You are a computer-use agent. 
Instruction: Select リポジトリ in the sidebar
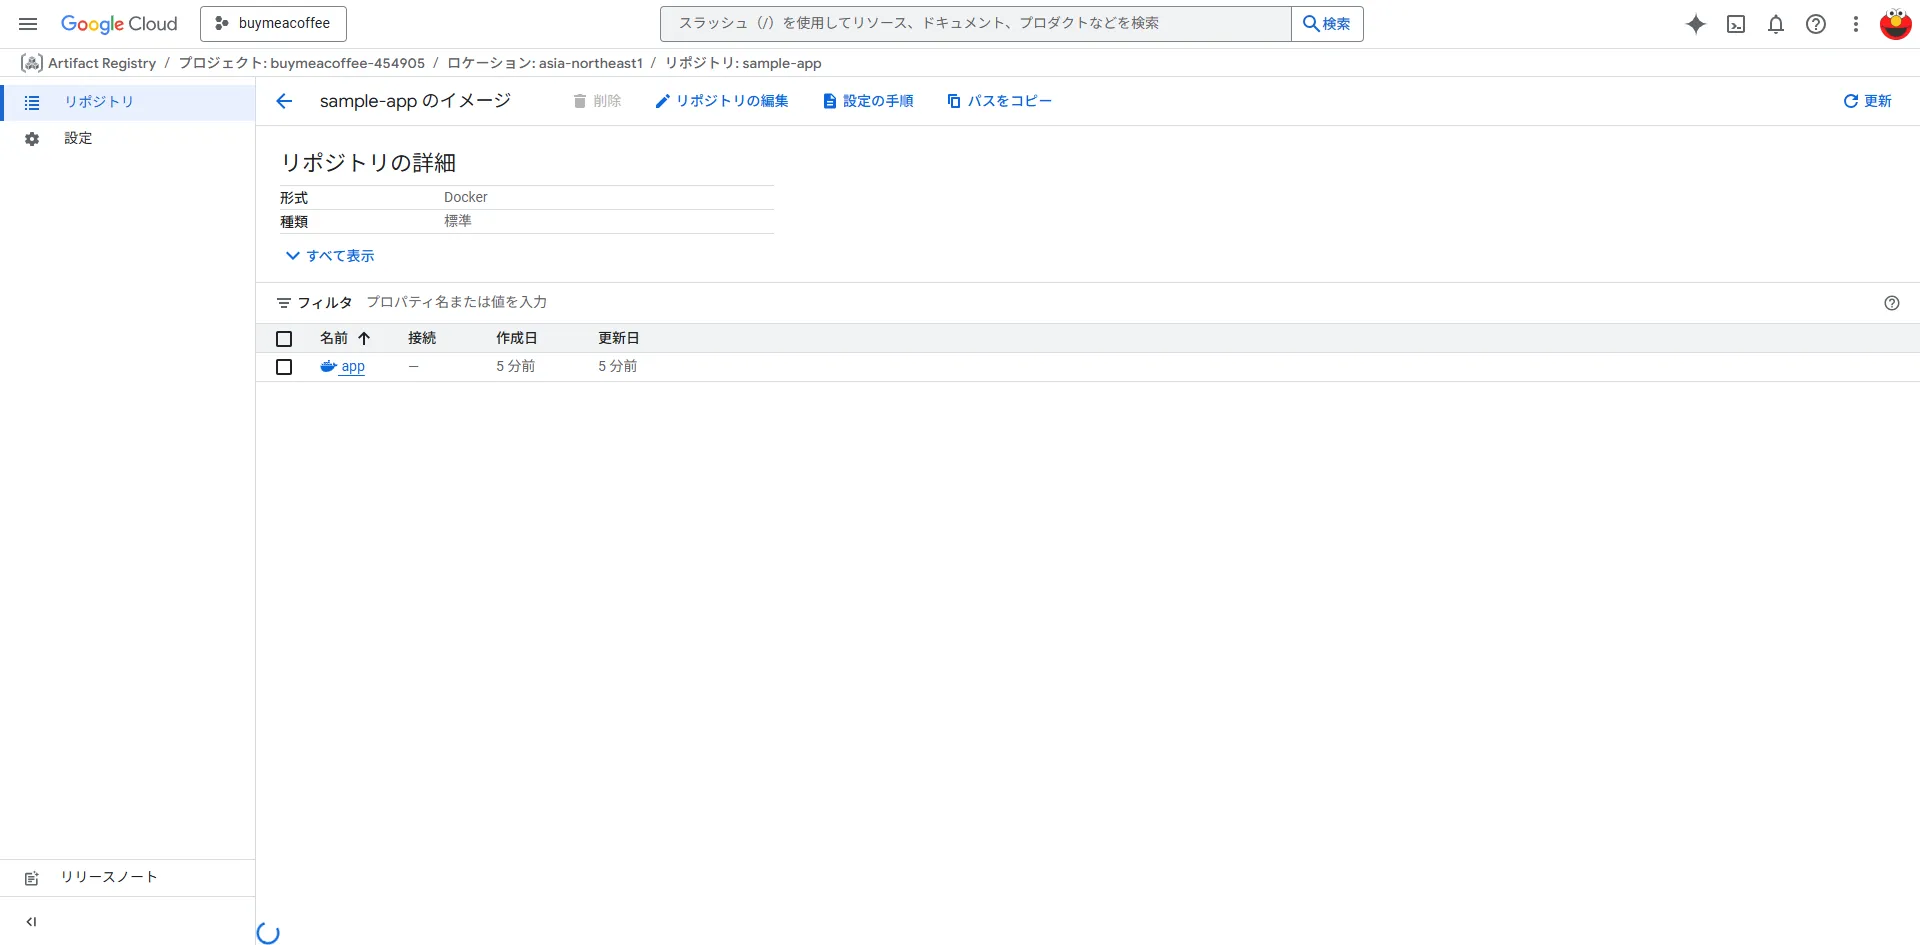pyautogui.click(x=97, y=101)
